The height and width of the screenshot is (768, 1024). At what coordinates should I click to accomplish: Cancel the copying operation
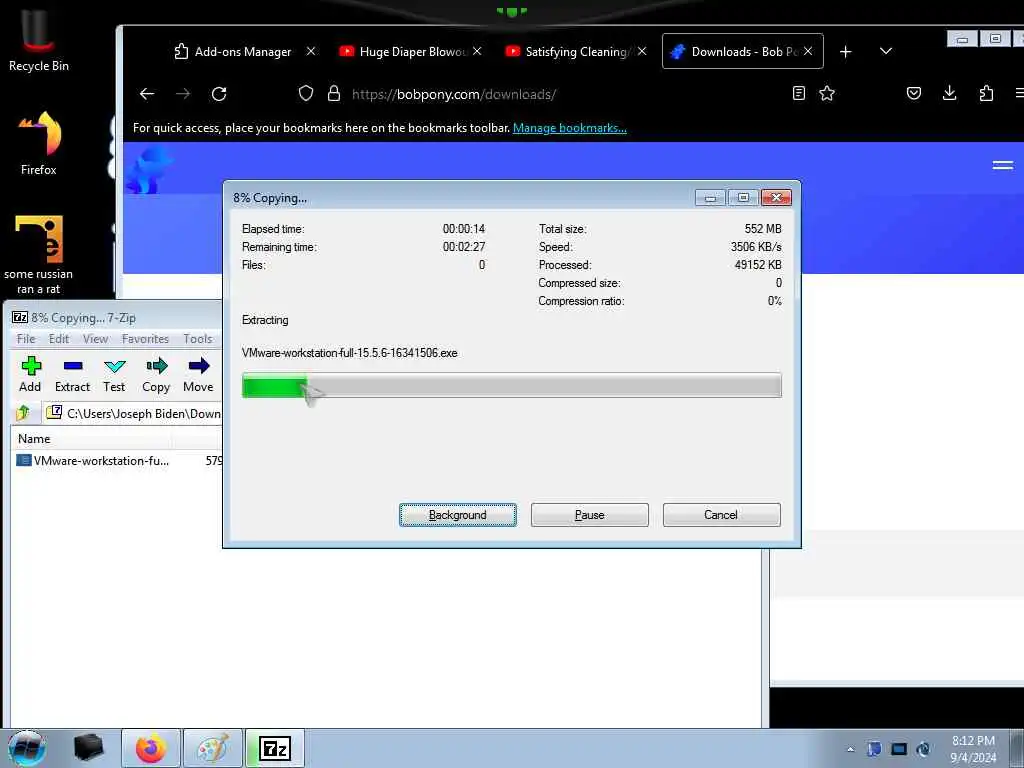click(721, 515)
